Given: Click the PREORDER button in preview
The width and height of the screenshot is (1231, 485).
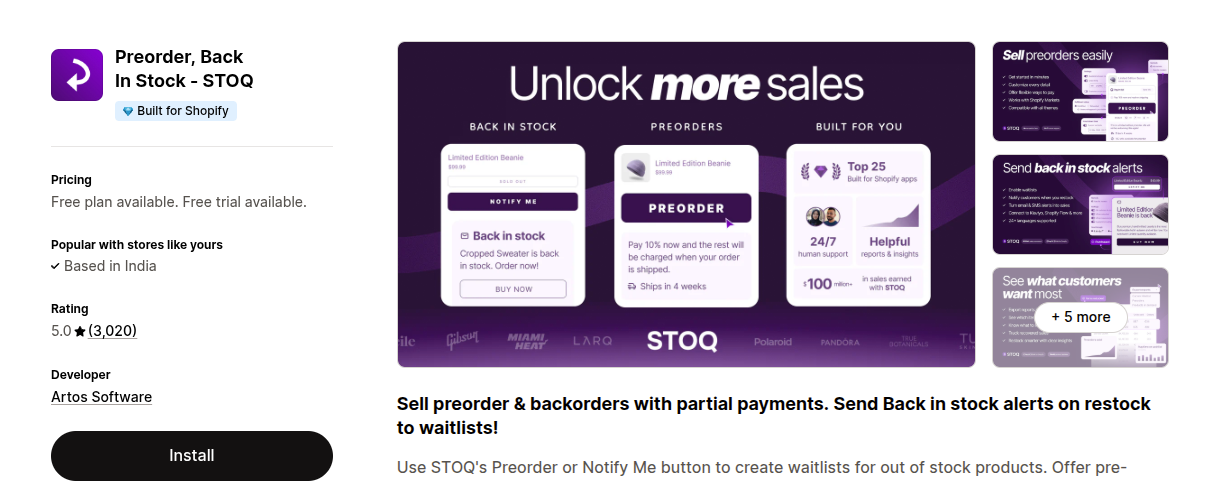Looking at the screenshot, I should (686, 208).
